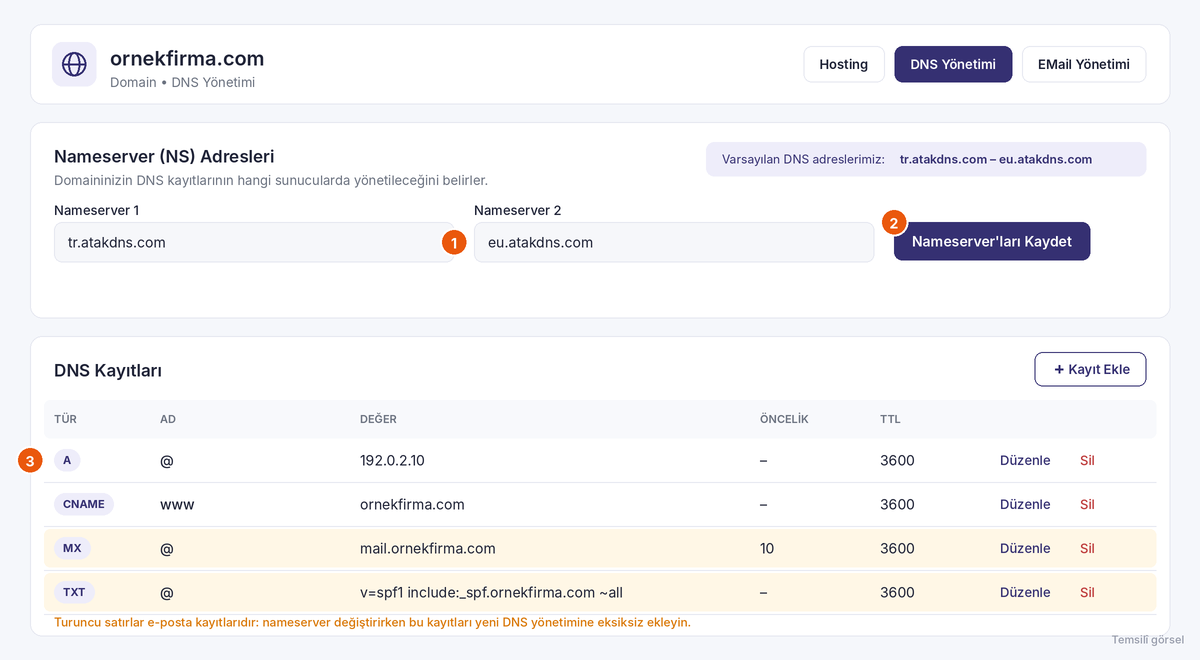Click the default DNS addresses tr.atakdns.com – eu.atakdns.com
The width and height of the screenshot is (1200, 660).
(996, 159)
